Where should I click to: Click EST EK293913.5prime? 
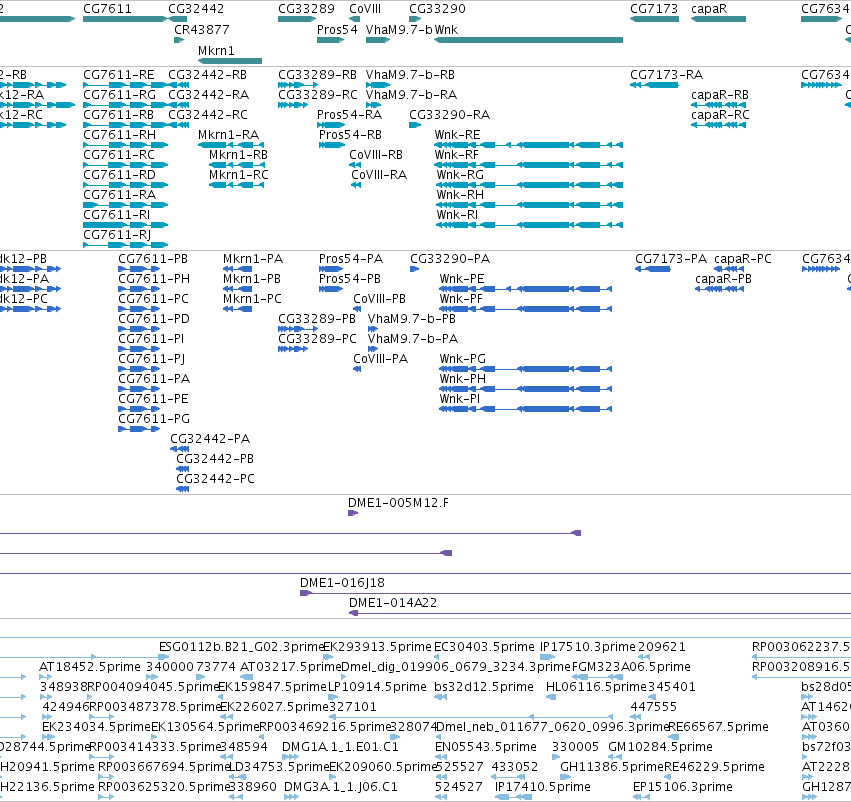(x=377, y=647)
